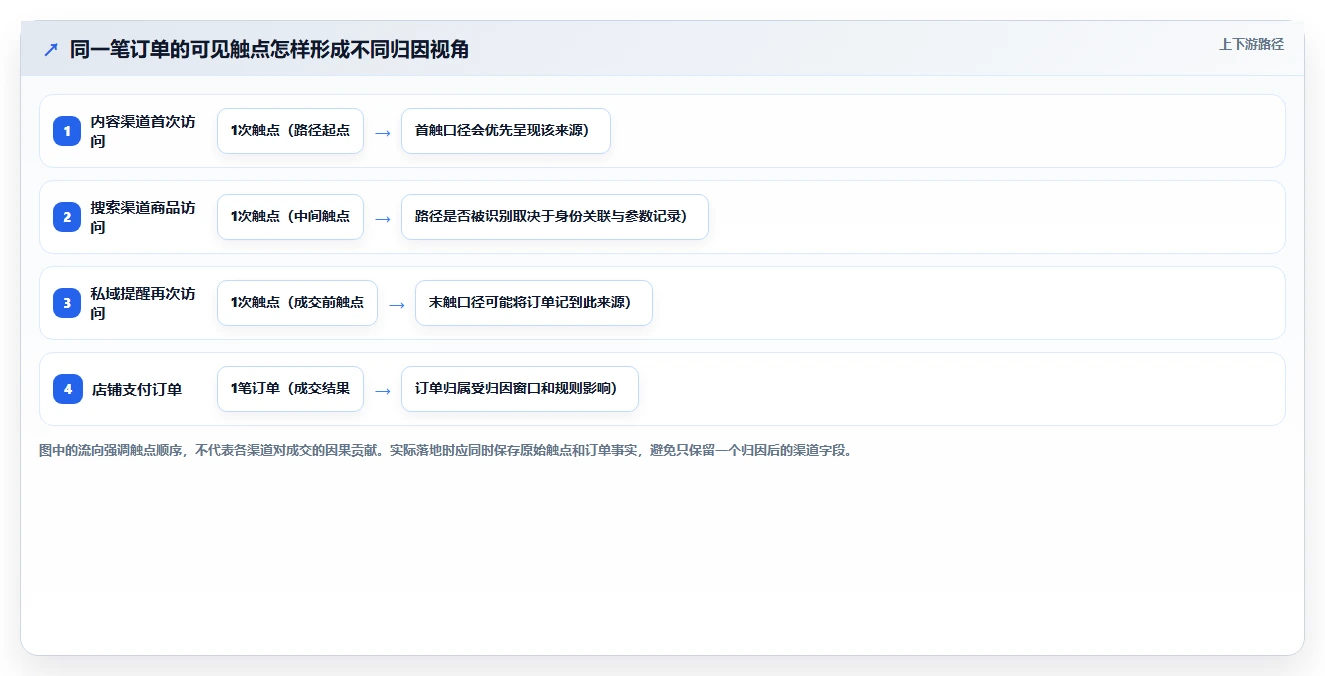Click the step 4 number badge
Viewport: 1325px width, 676px height.
67,389
